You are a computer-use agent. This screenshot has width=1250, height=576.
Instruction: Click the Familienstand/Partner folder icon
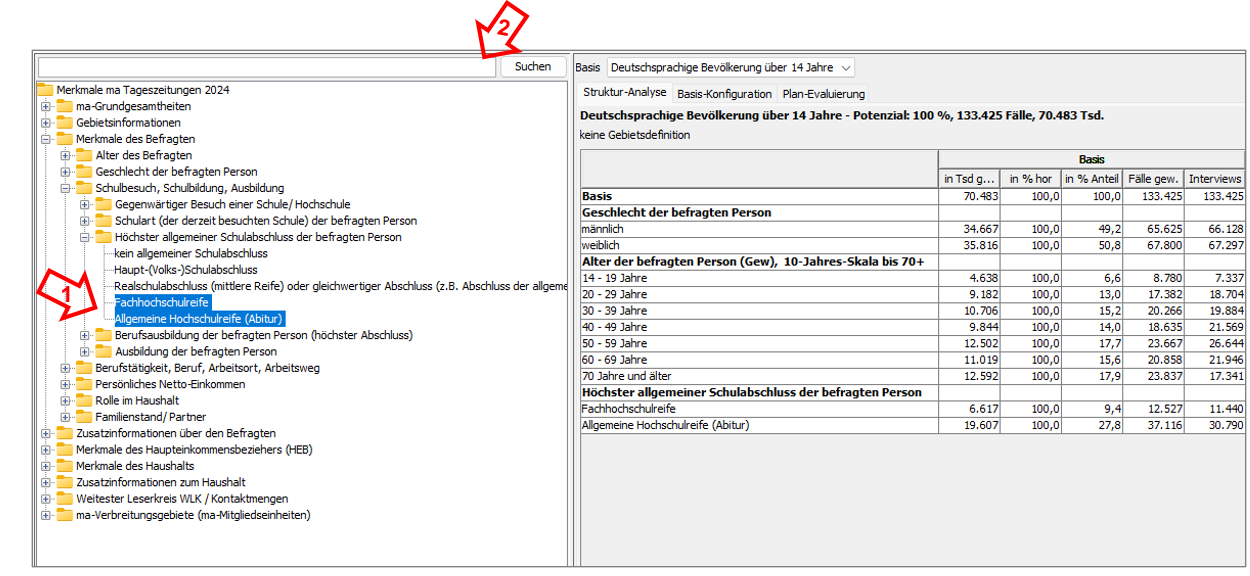pos(84,417)
